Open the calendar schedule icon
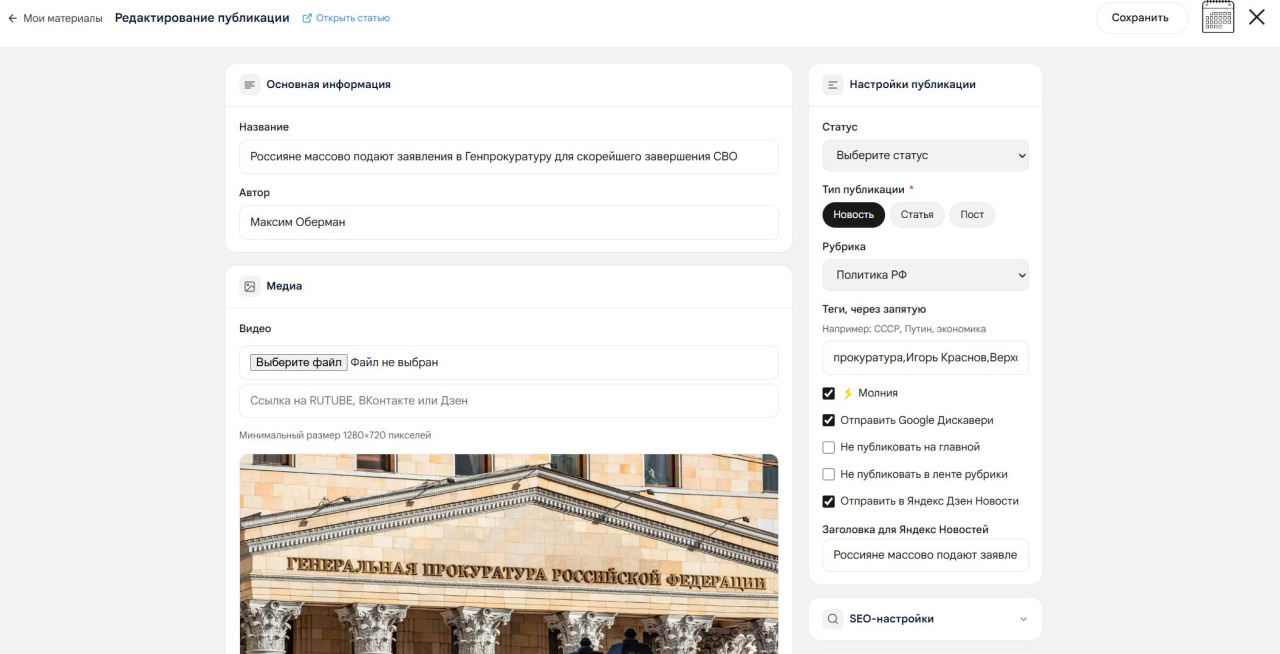1280x654 pixels. point(1218,17)
